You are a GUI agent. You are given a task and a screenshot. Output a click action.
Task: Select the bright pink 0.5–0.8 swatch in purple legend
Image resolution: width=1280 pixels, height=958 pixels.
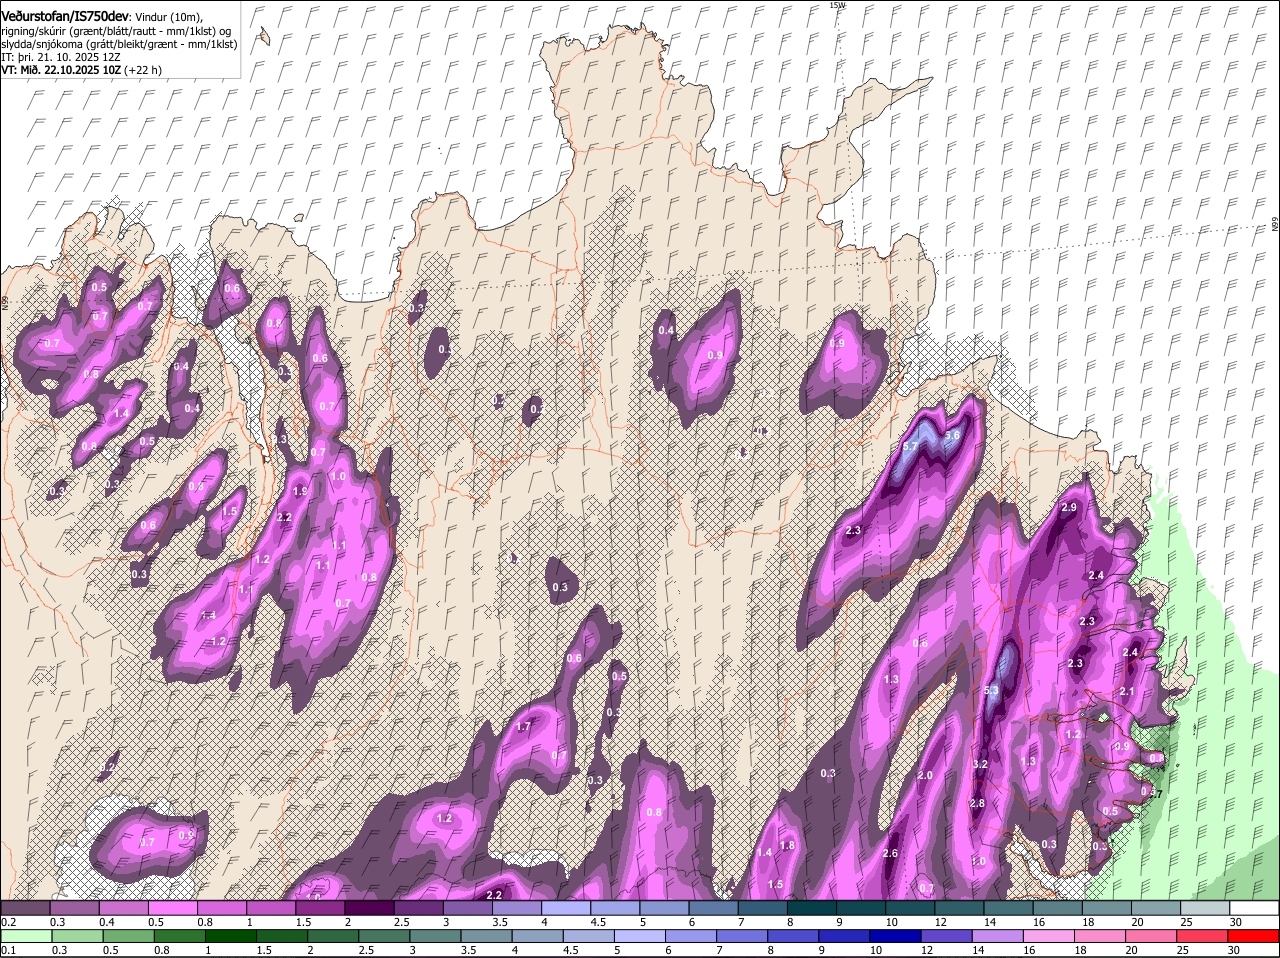click(172, 907)
